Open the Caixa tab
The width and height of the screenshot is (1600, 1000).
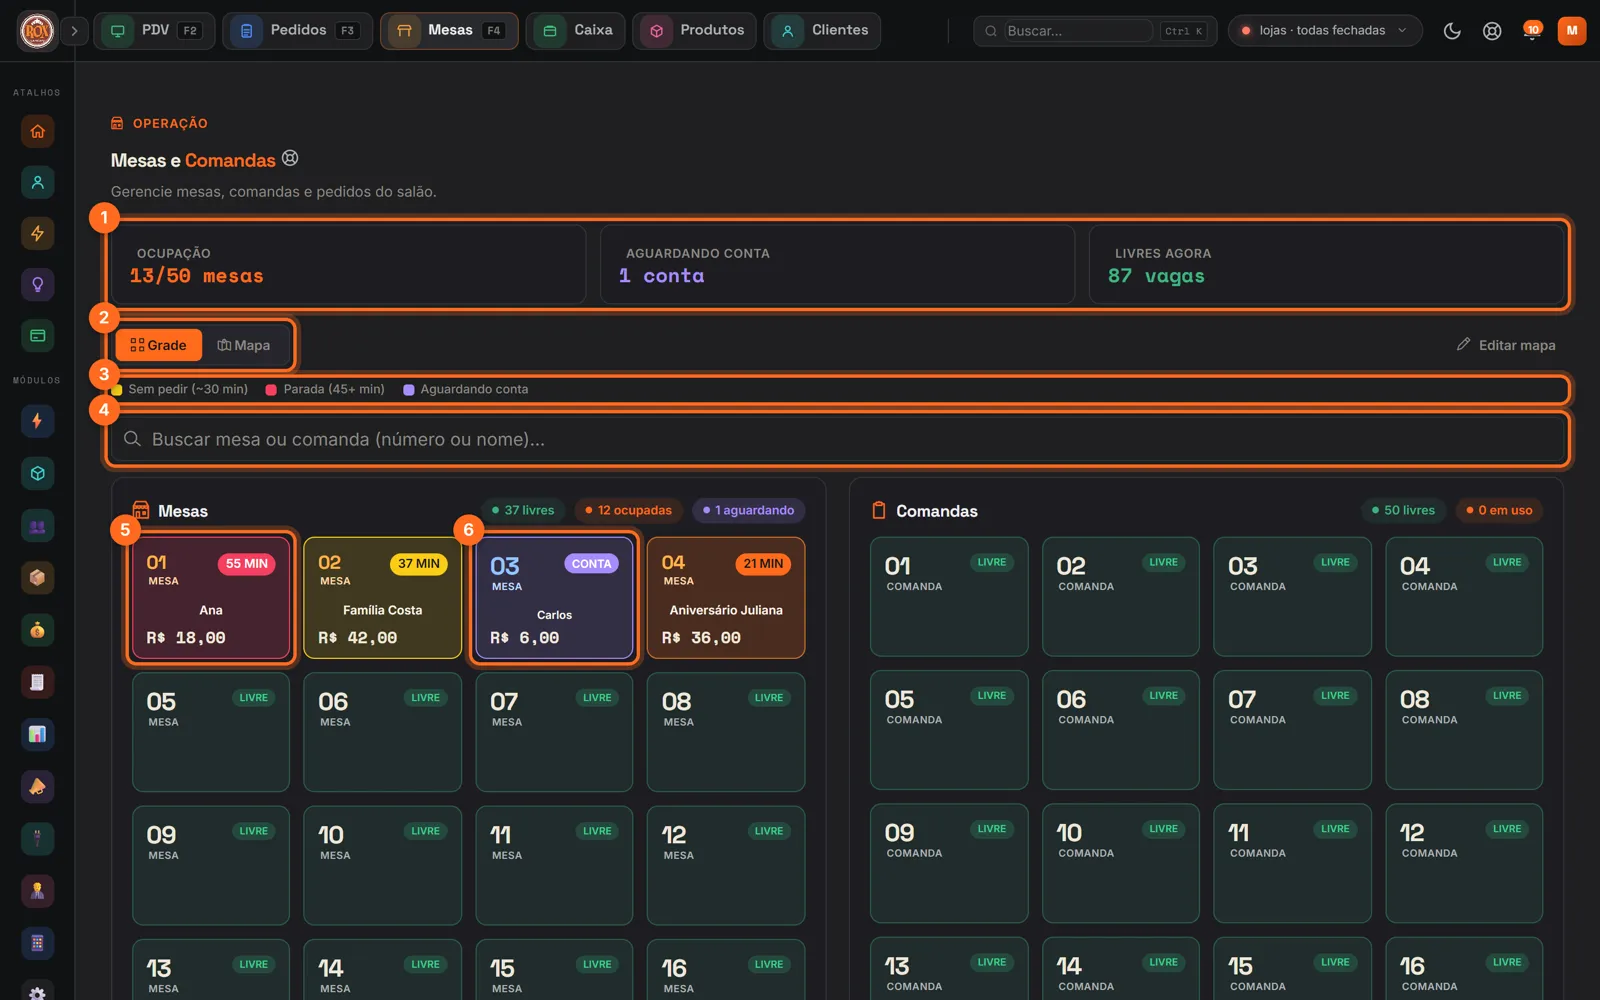pos(576,31)
